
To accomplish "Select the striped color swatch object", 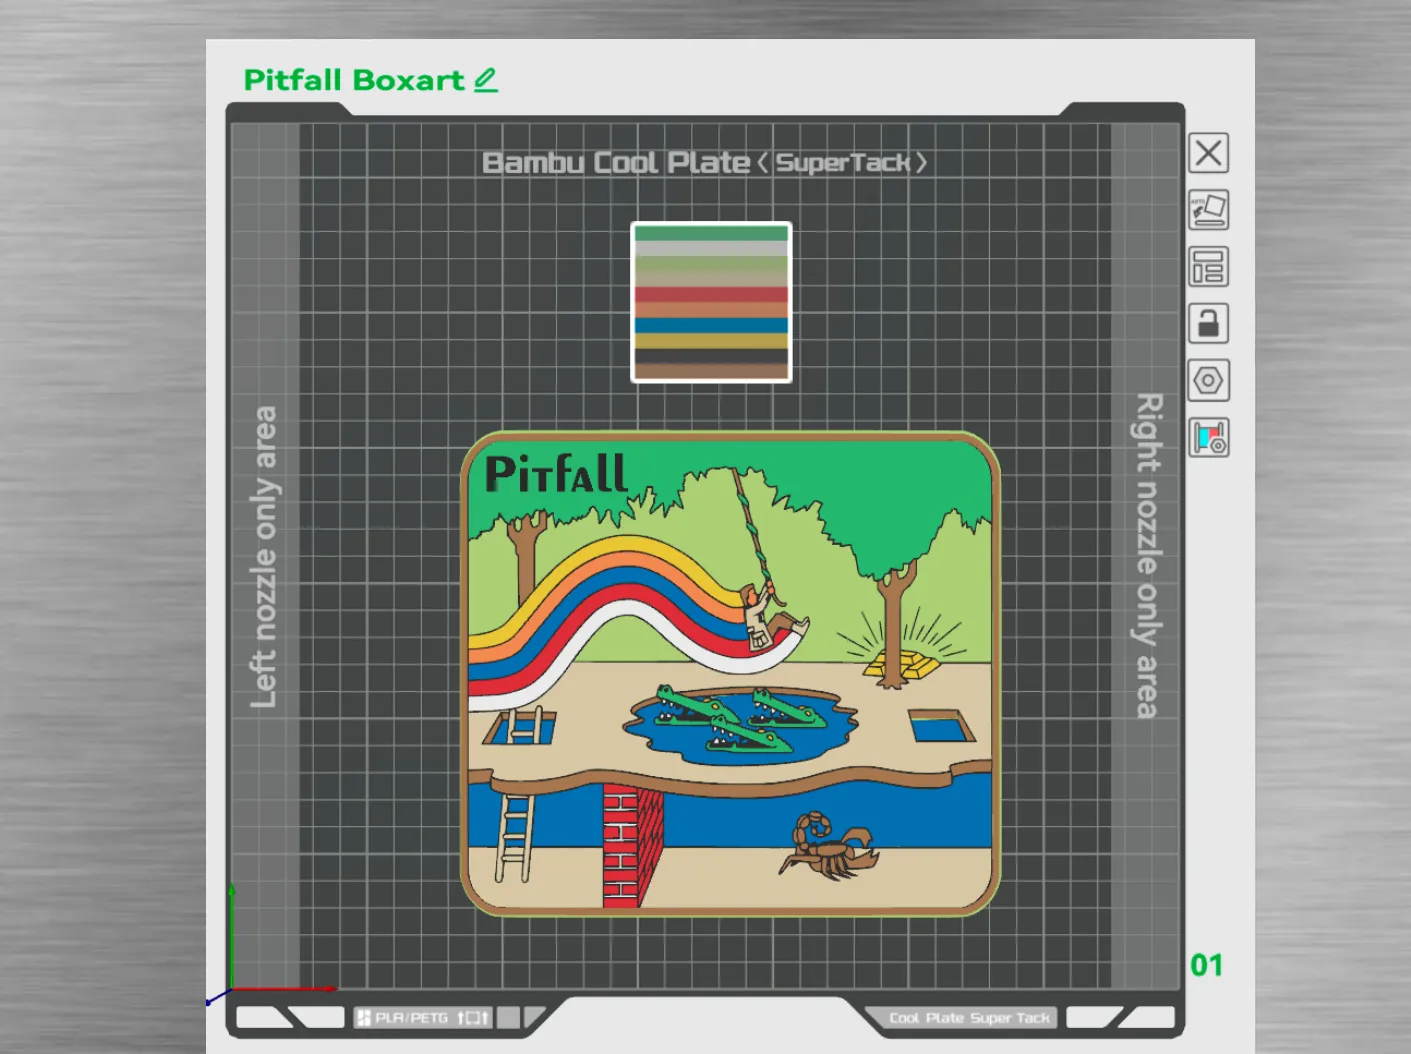I will [711, 302].
